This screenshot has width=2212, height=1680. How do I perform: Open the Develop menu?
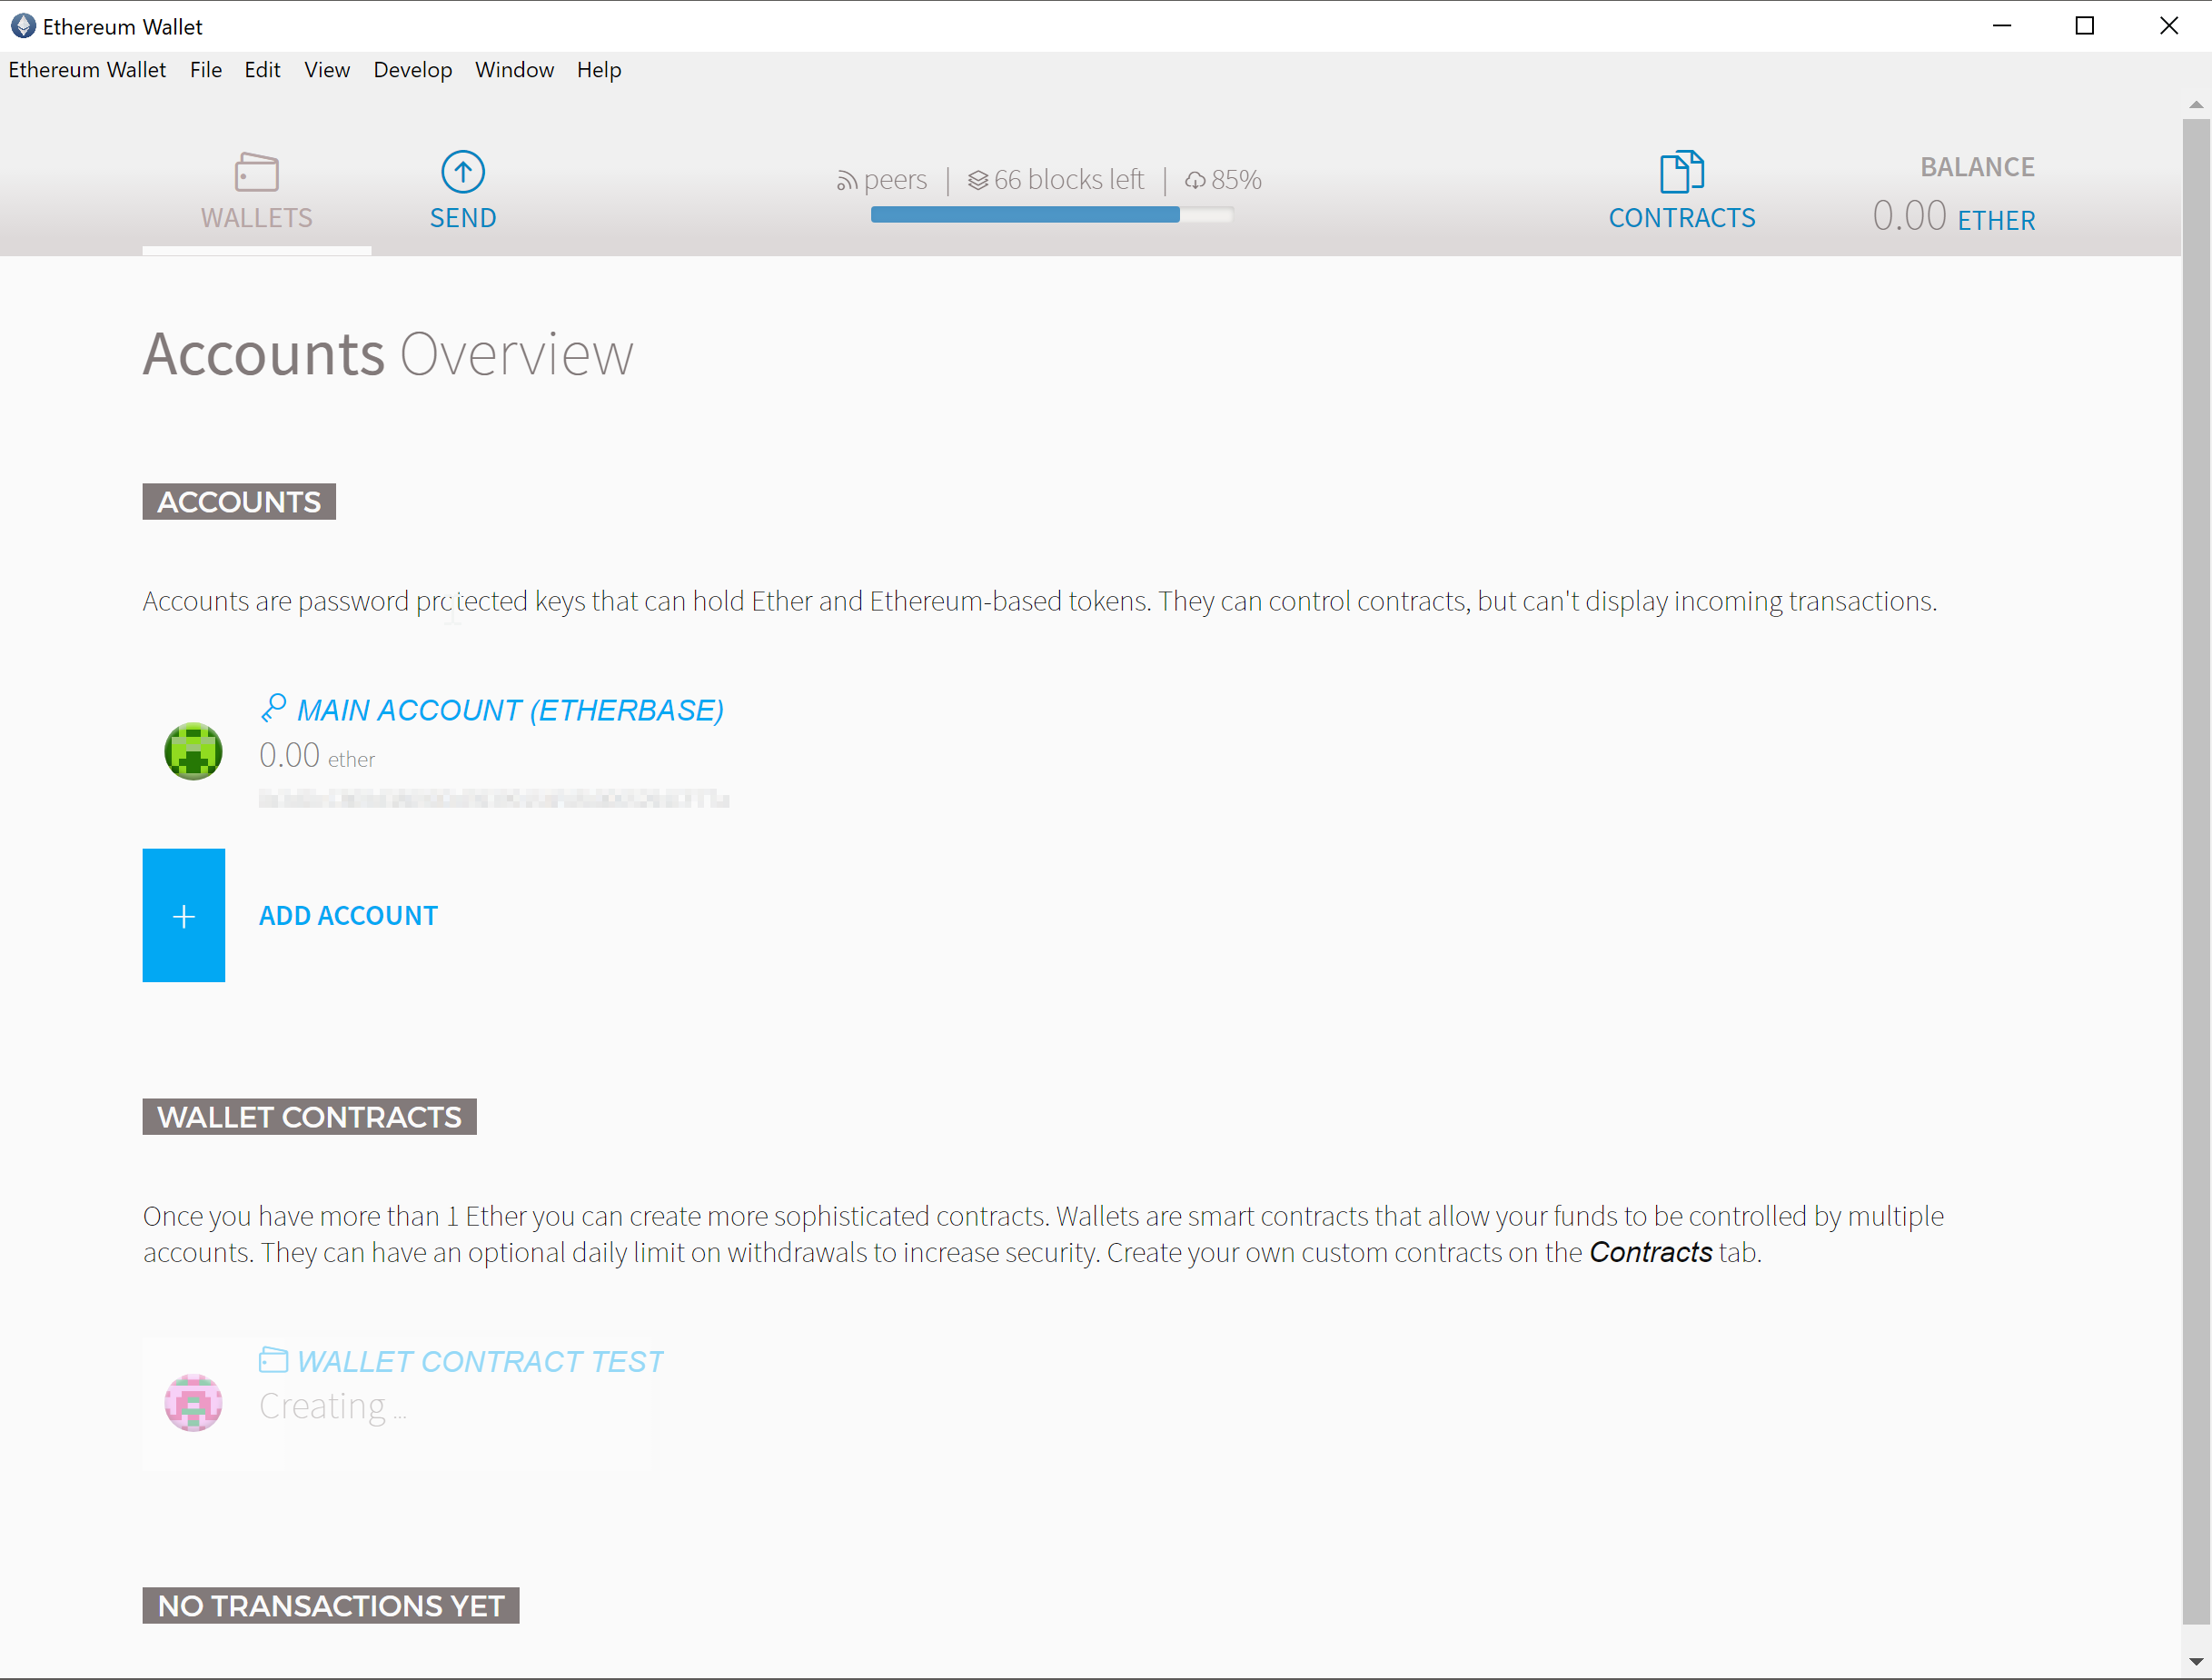coord(412,70)
